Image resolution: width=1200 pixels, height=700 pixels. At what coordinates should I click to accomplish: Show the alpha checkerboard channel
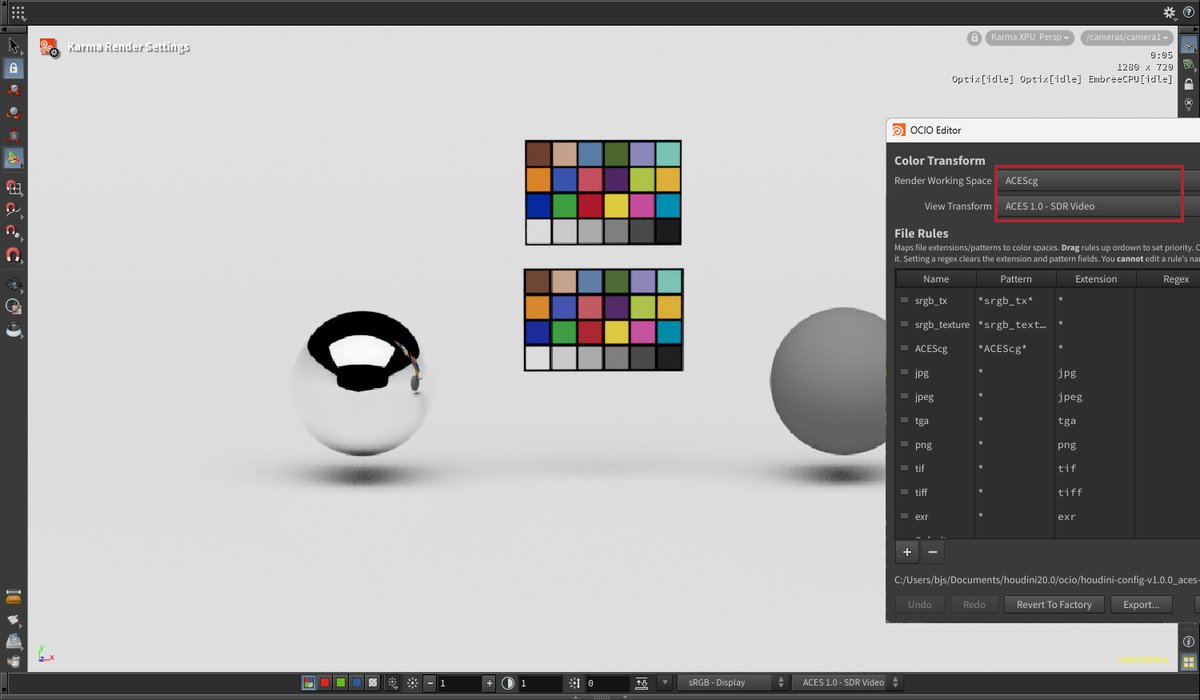[x=373, y=683]
